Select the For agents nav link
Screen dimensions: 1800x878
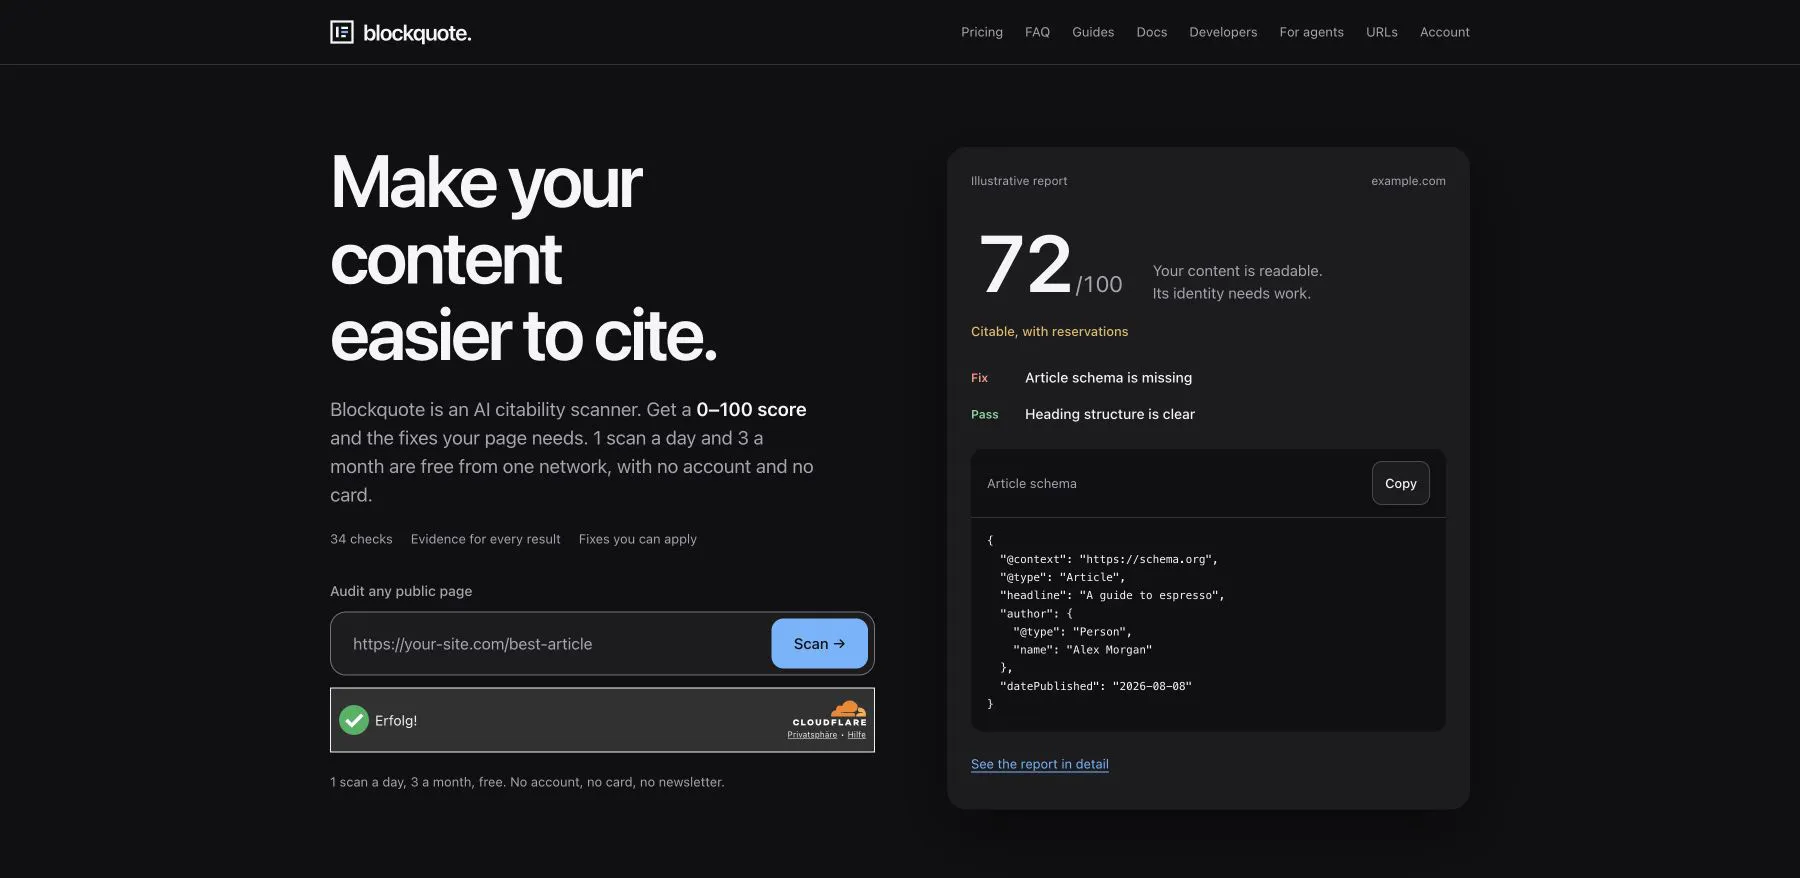[x=1312, y=32]
